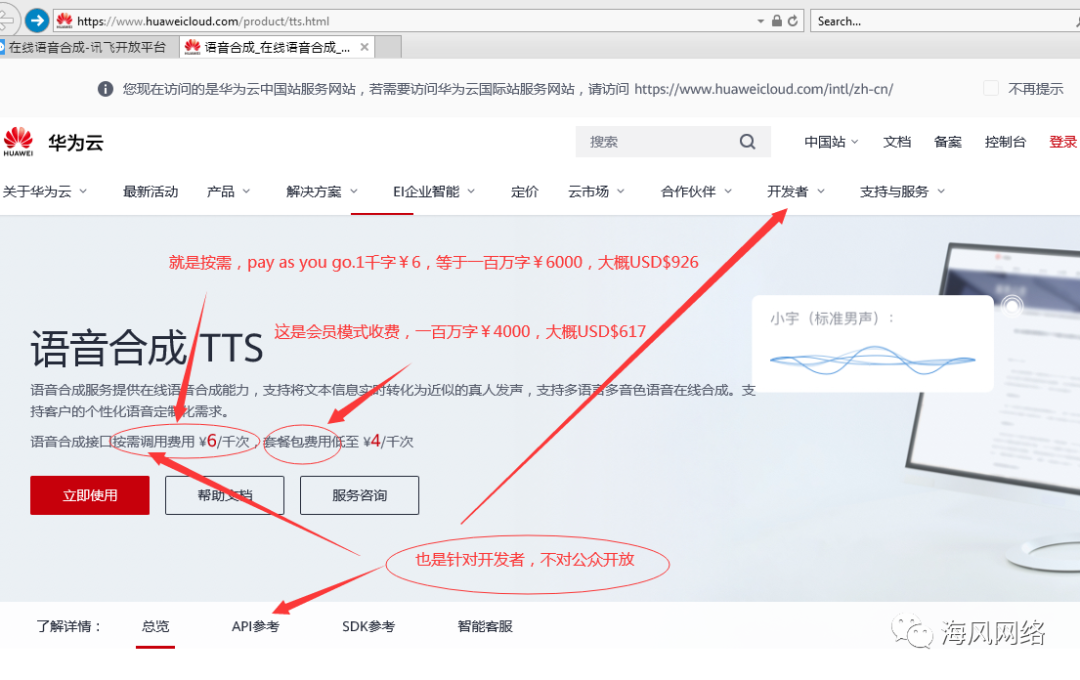Click the 了解详情 label
Viewport: 1080px width, 680px height.
point(68,626)
